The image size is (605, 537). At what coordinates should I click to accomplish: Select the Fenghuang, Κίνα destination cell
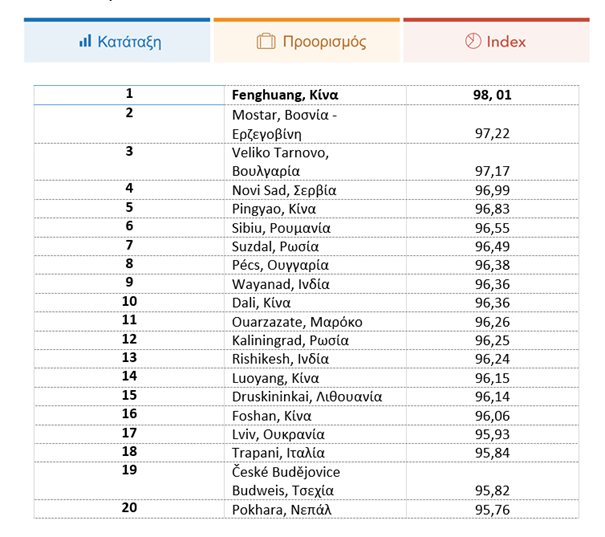coord(315,95)
